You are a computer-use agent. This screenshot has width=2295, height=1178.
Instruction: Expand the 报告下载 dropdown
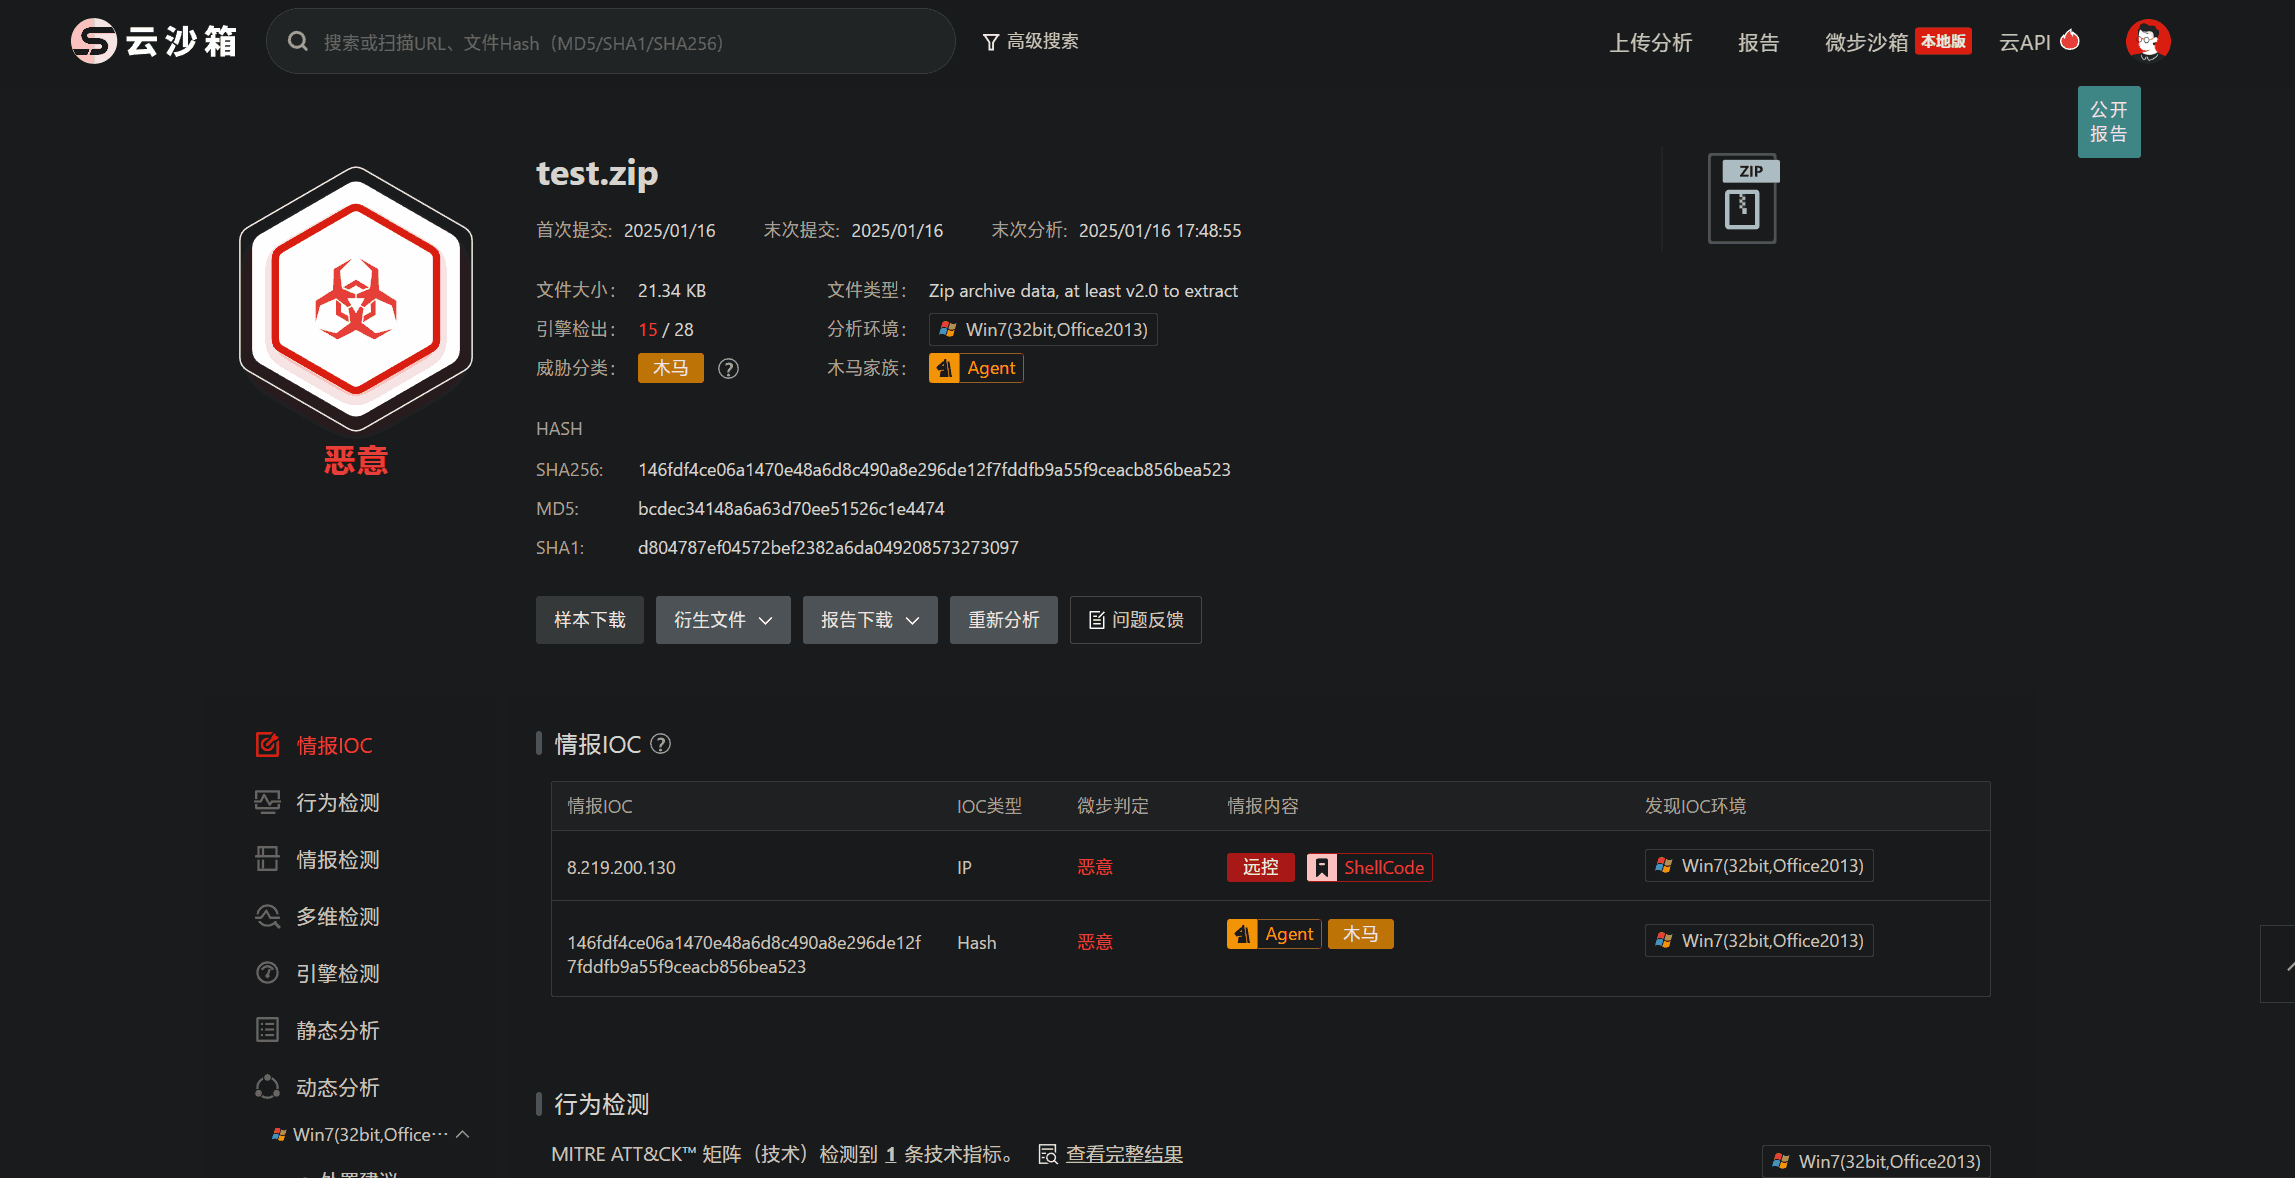[x=869, y=620]
